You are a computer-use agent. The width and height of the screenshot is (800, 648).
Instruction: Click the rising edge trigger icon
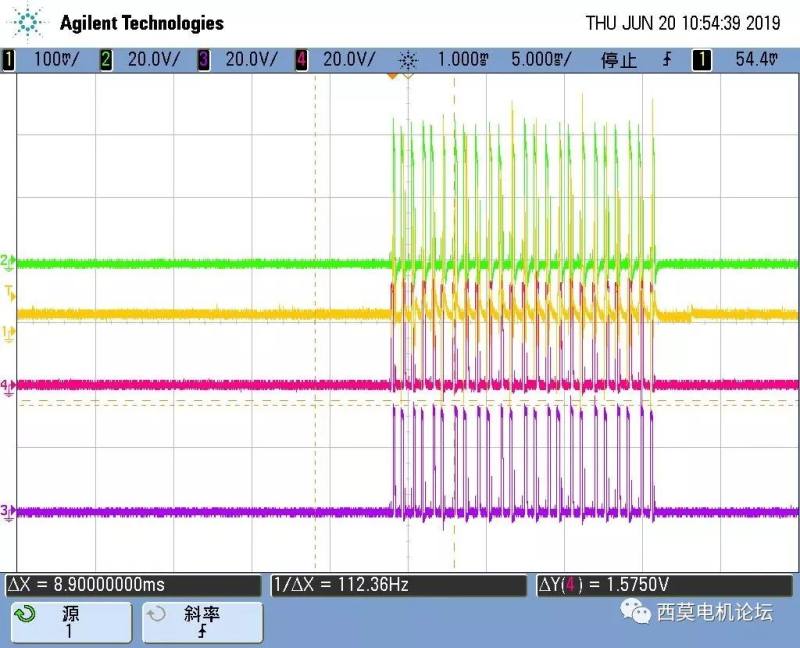[x=667, y=60]
